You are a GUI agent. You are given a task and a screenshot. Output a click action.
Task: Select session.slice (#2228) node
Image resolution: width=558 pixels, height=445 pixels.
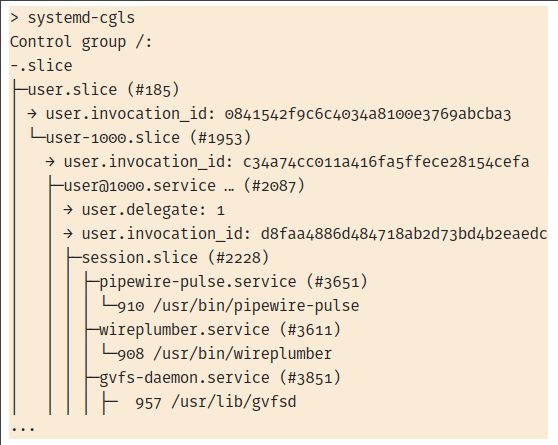pos(175,258)
